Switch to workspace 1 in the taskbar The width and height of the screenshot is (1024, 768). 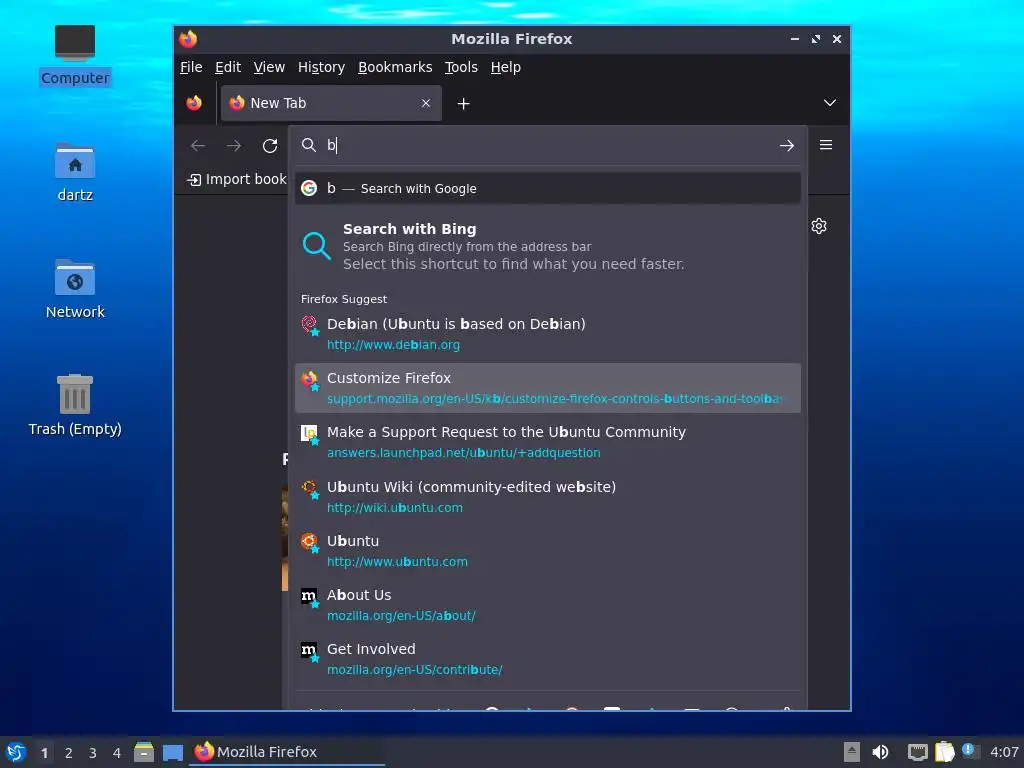point(44,752)
